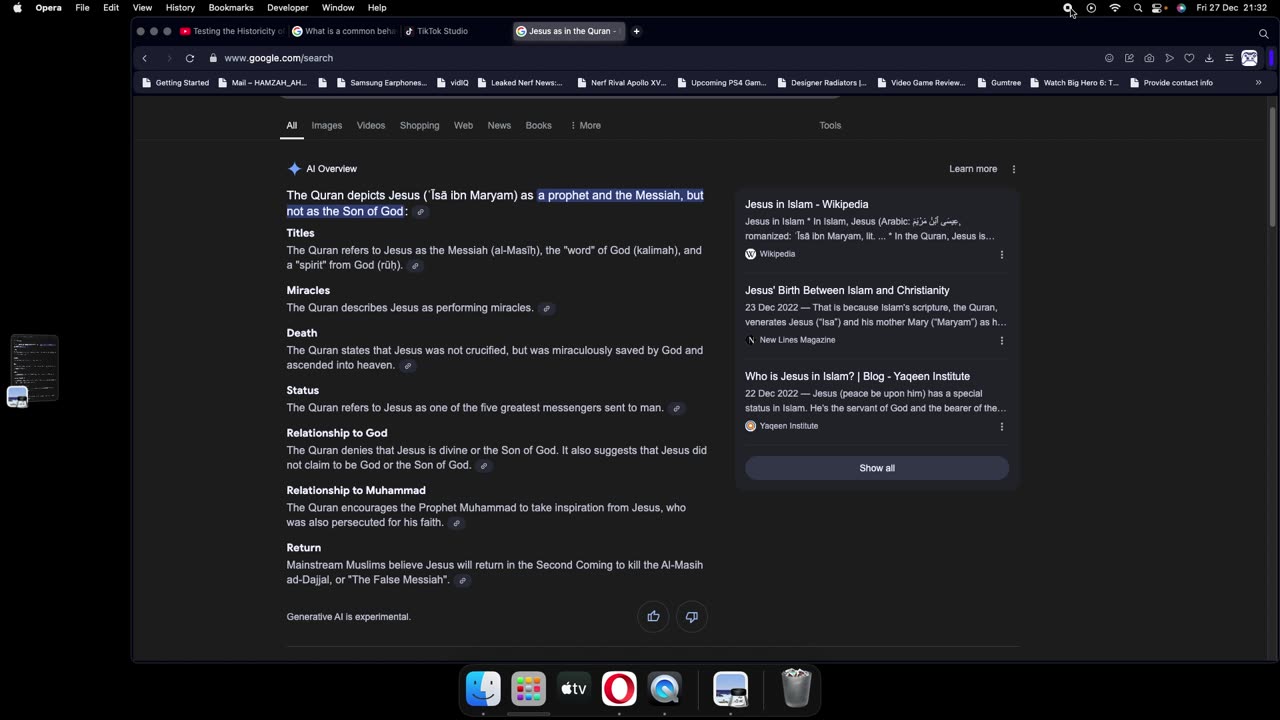Screen dimensions: 1280x720
Task: Open Apple TV from the dock
Action: coord(573,689)
